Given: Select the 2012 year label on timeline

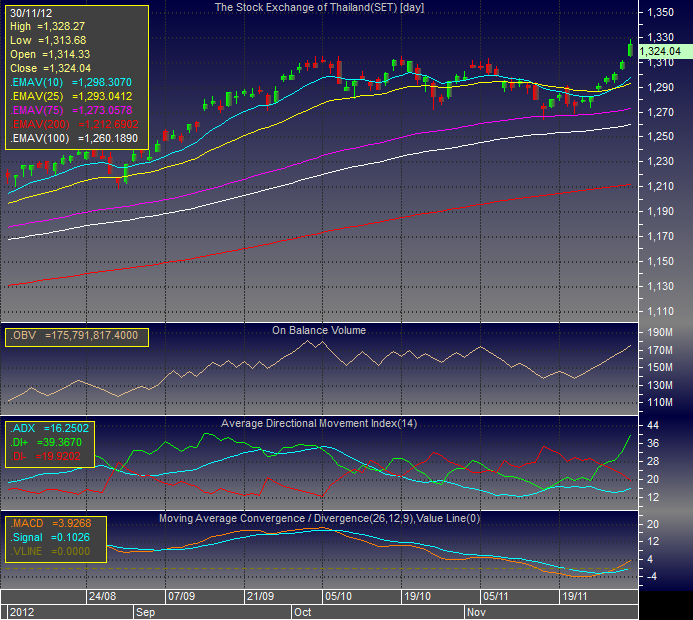Looking at the screenshot, I should click(x=22, y=612).
